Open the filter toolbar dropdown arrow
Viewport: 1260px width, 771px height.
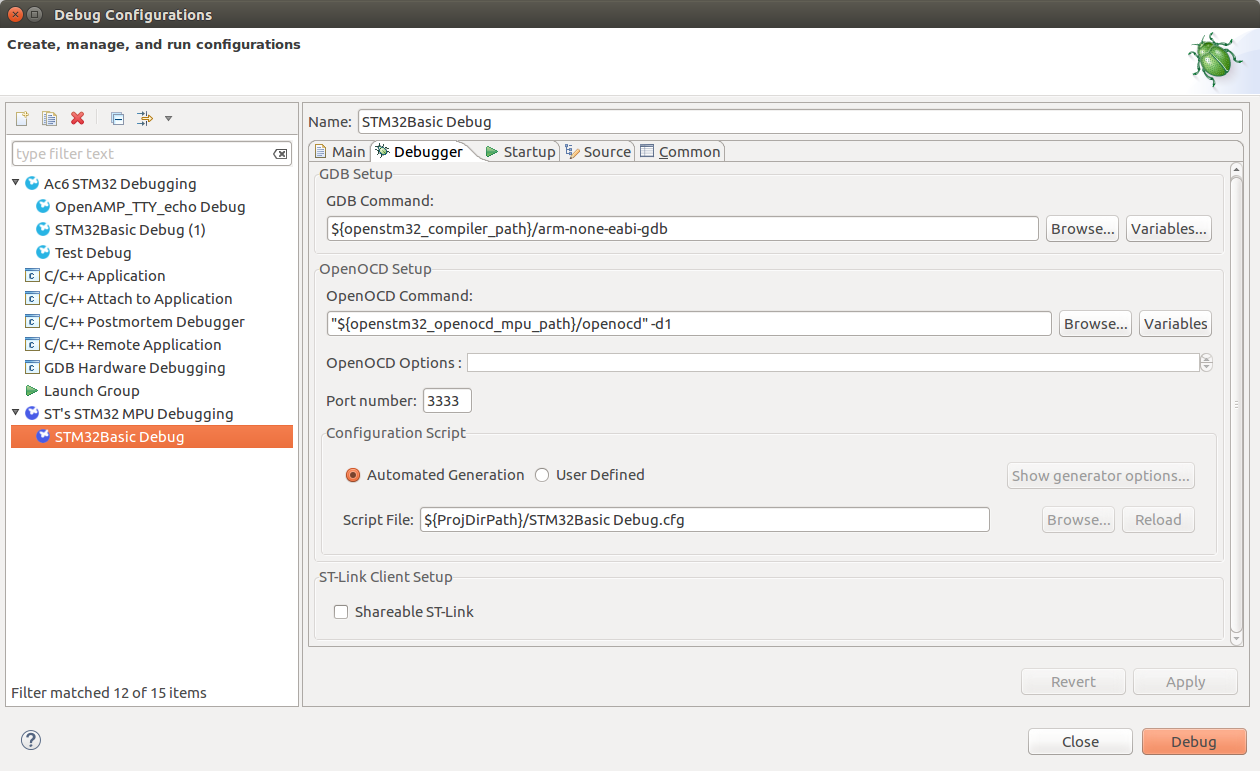coord(168,119)
